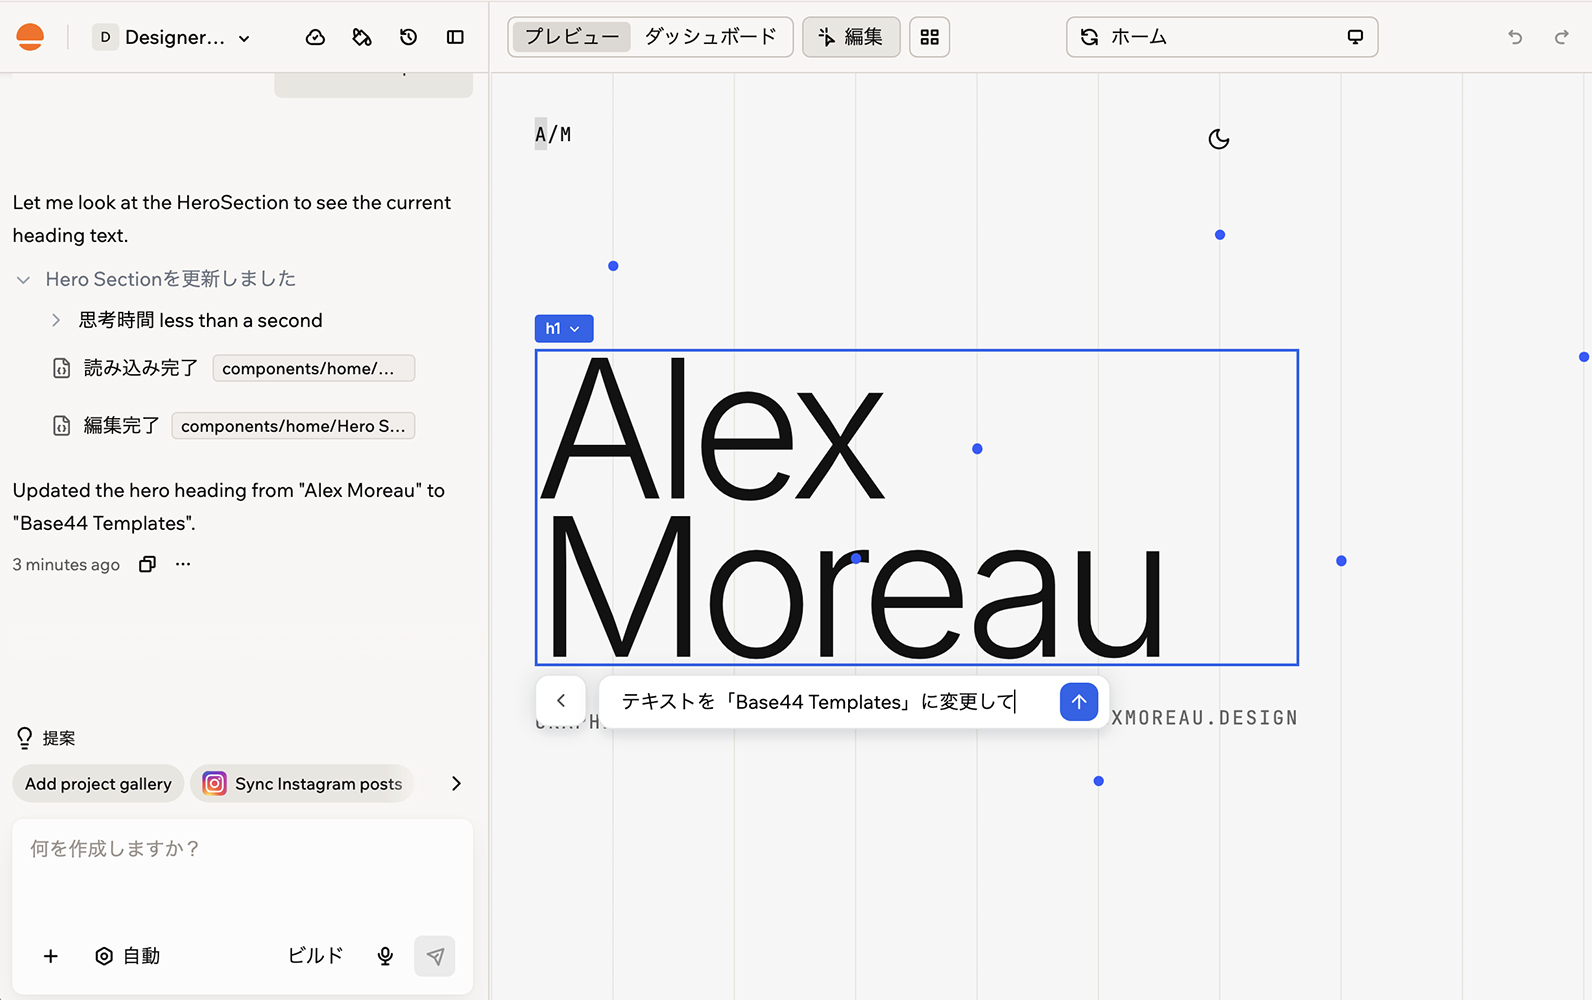Screen dimensions: 1592x1000
Task: Open the Designer project dropdown
Action: pos(172,37)
